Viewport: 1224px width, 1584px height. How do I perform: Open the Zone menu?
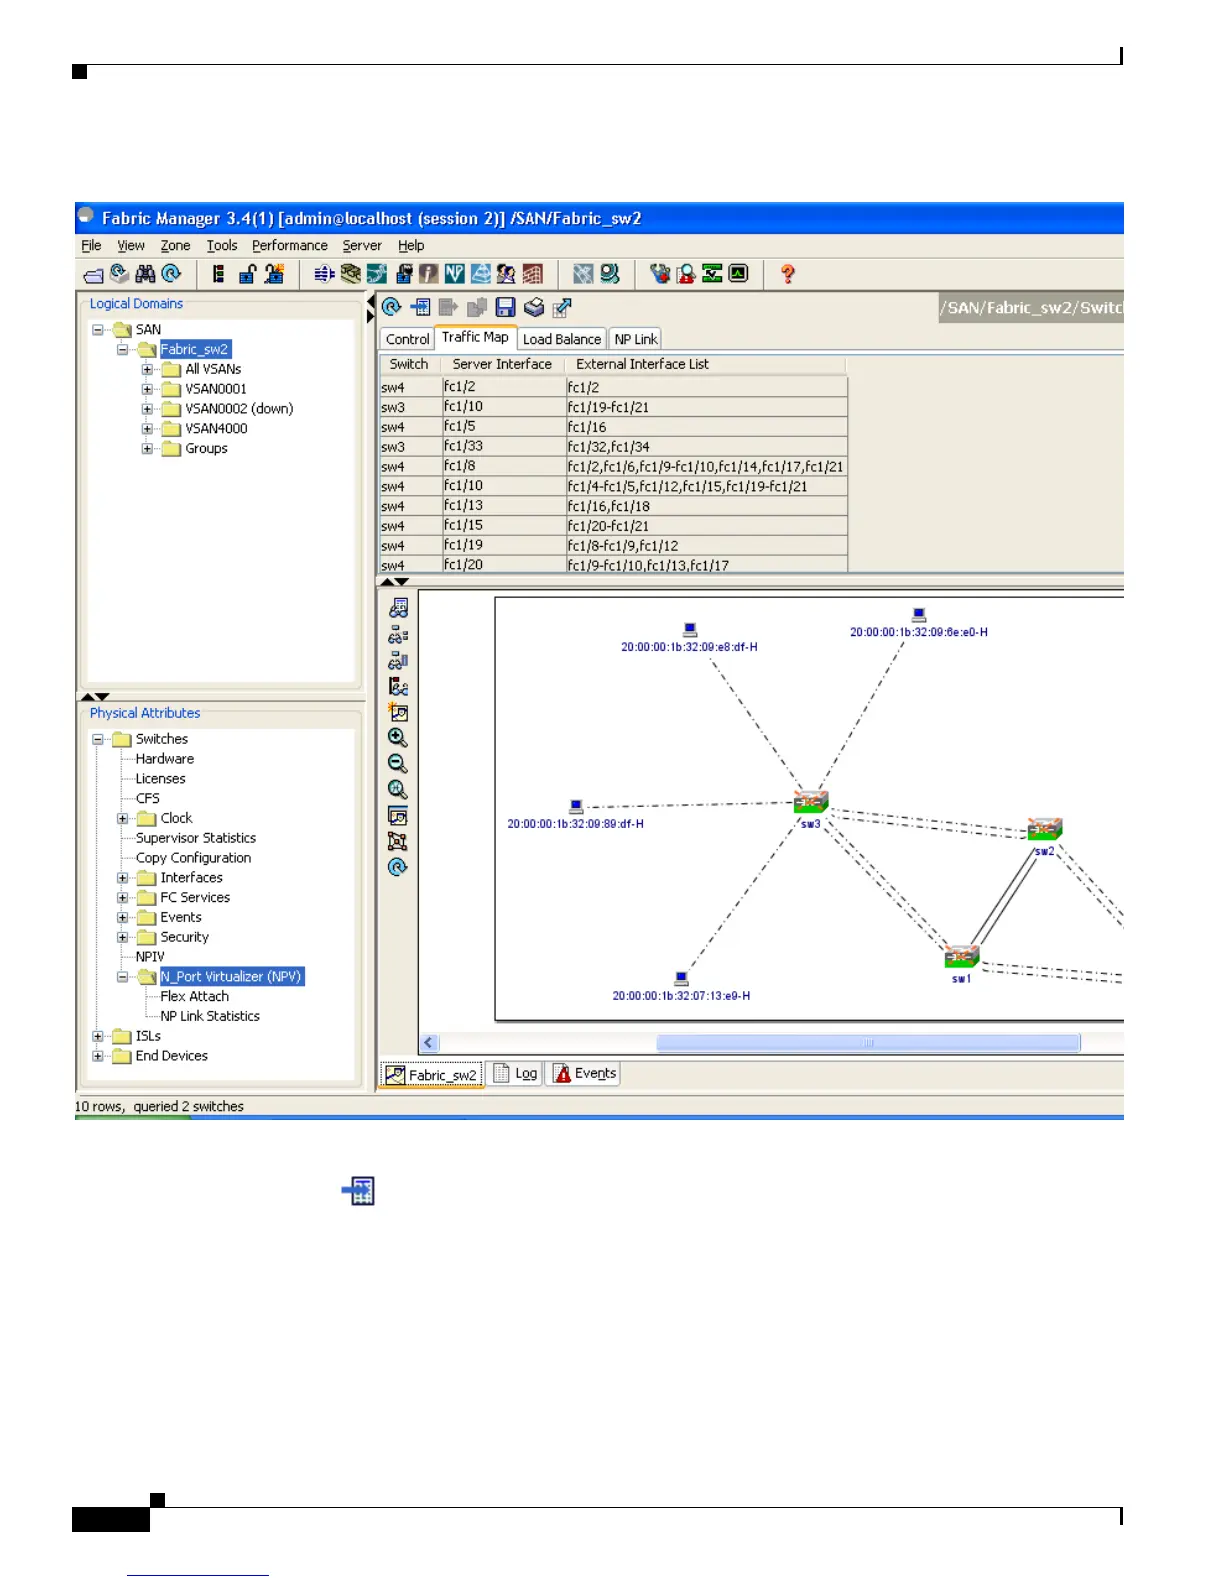175,245
